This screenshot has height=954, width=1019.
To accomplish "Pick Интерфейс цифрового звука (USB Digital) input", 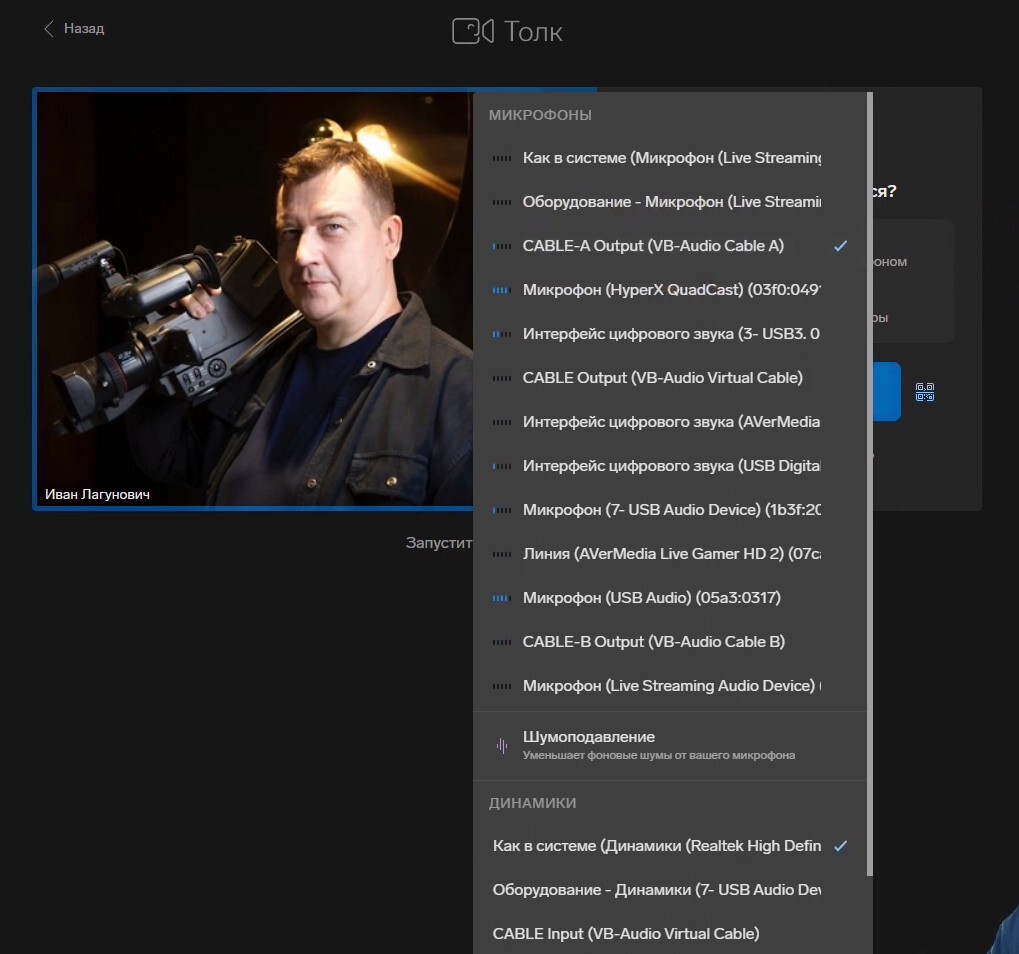I will pos(670,466).
